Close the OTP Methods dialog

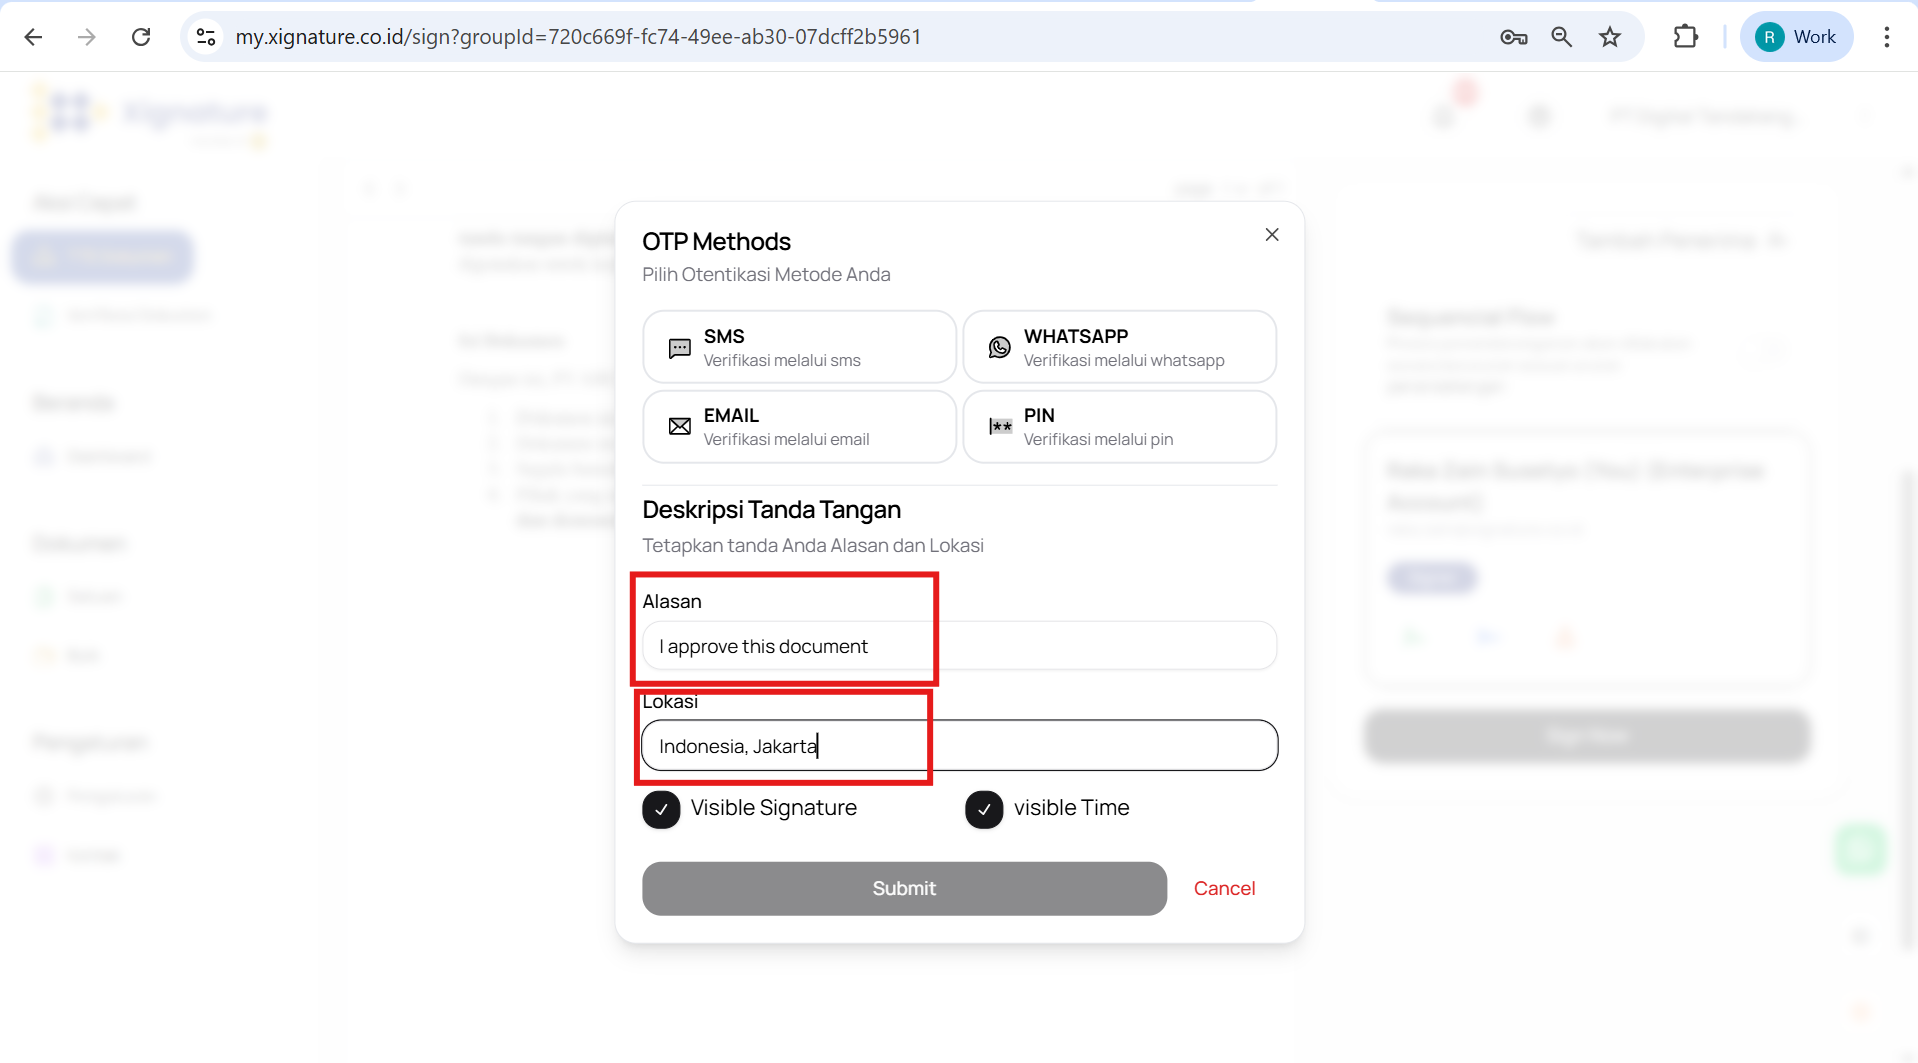pos(1271,235)
